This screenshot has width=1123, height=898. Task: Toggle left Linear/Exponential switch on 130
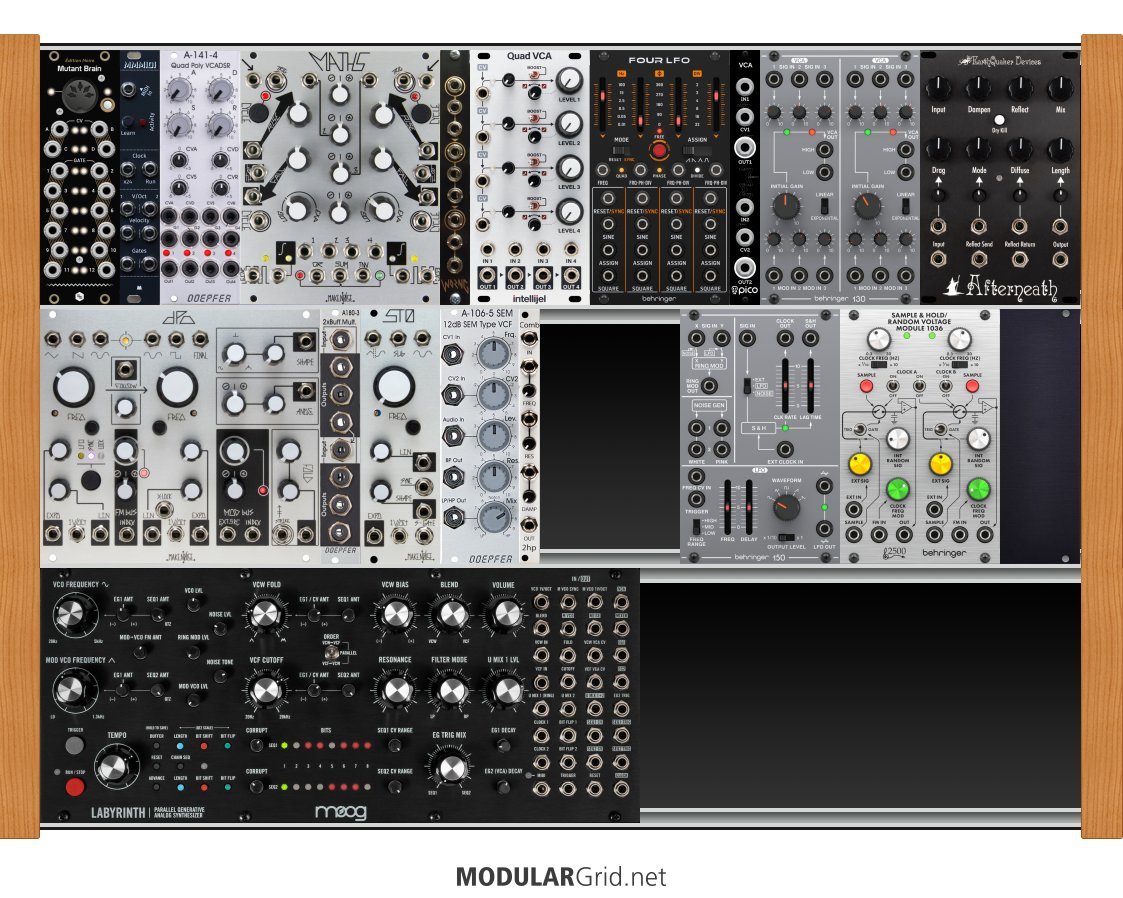pyautogui.click(x=824, y=206)
